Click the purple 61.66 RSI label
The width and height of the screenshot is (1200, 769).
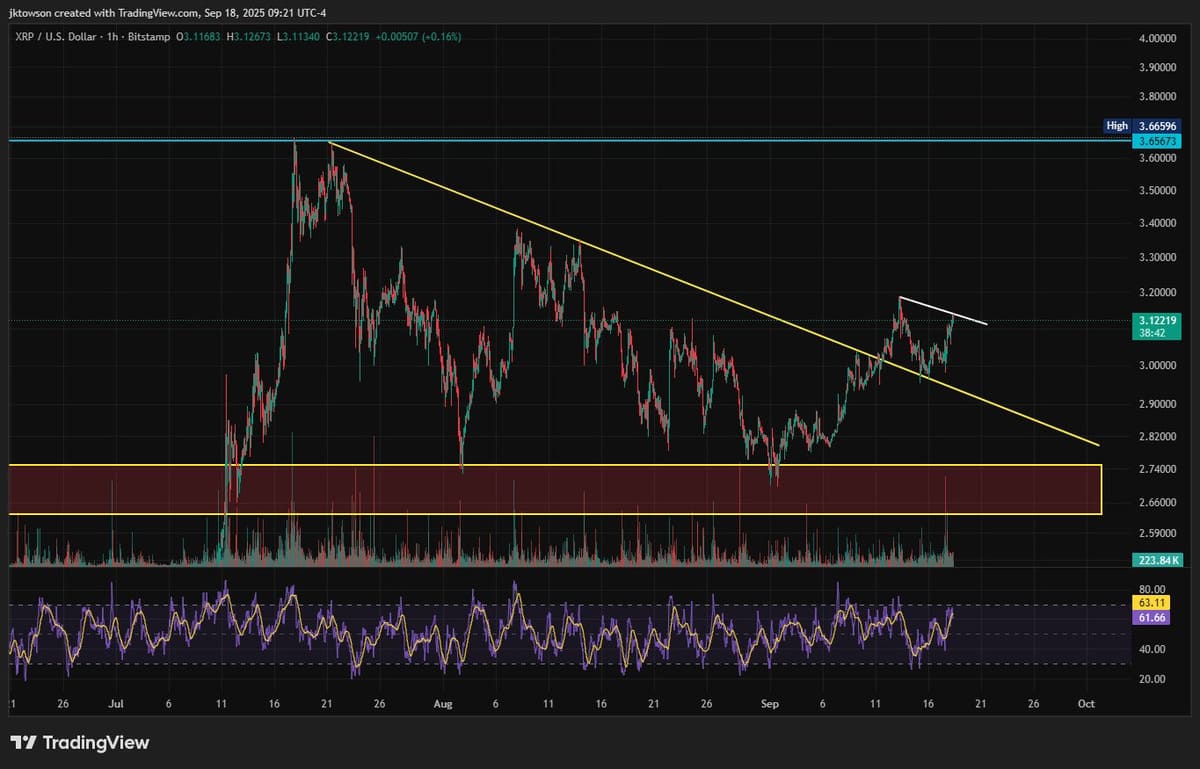pyautogui.click(x=1153, y=620)
